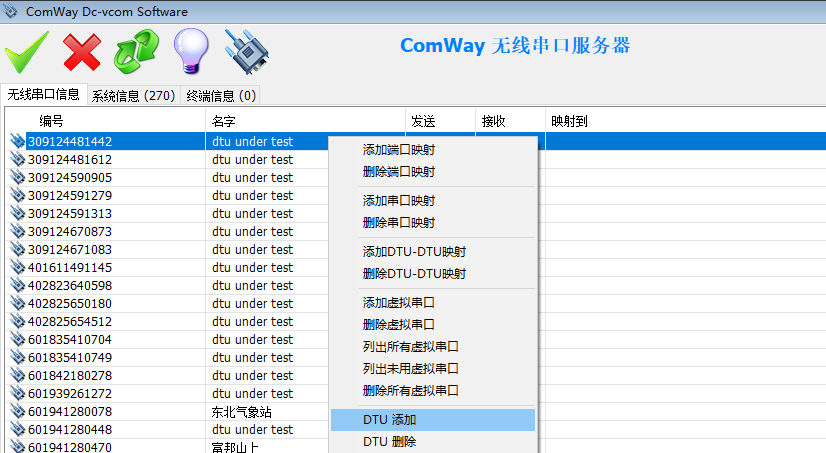Viewport: 826px width, 453px height.
Task: Click device icon for row 601941280470
Action: pos(17,447)
